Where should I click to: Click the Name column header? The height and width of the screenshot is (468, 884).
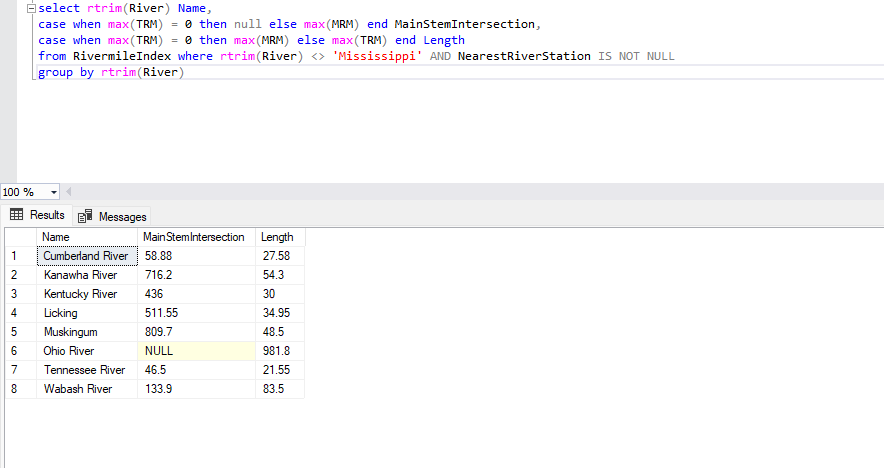click(87, 237)
